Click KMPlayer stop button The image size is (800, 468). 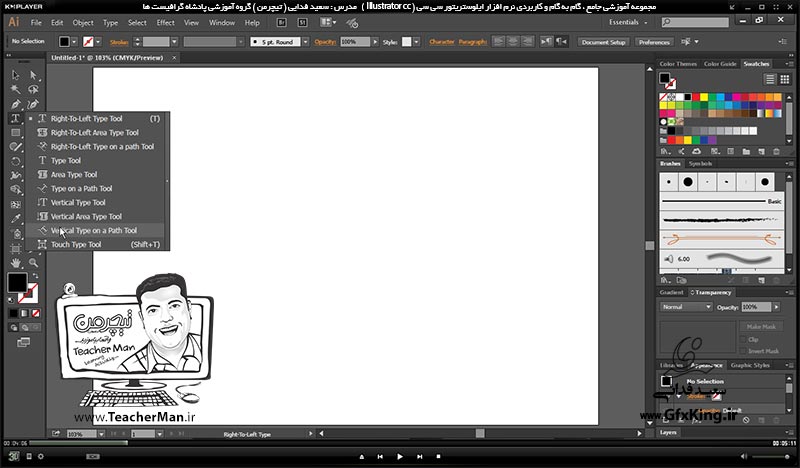tap(438, 457)
